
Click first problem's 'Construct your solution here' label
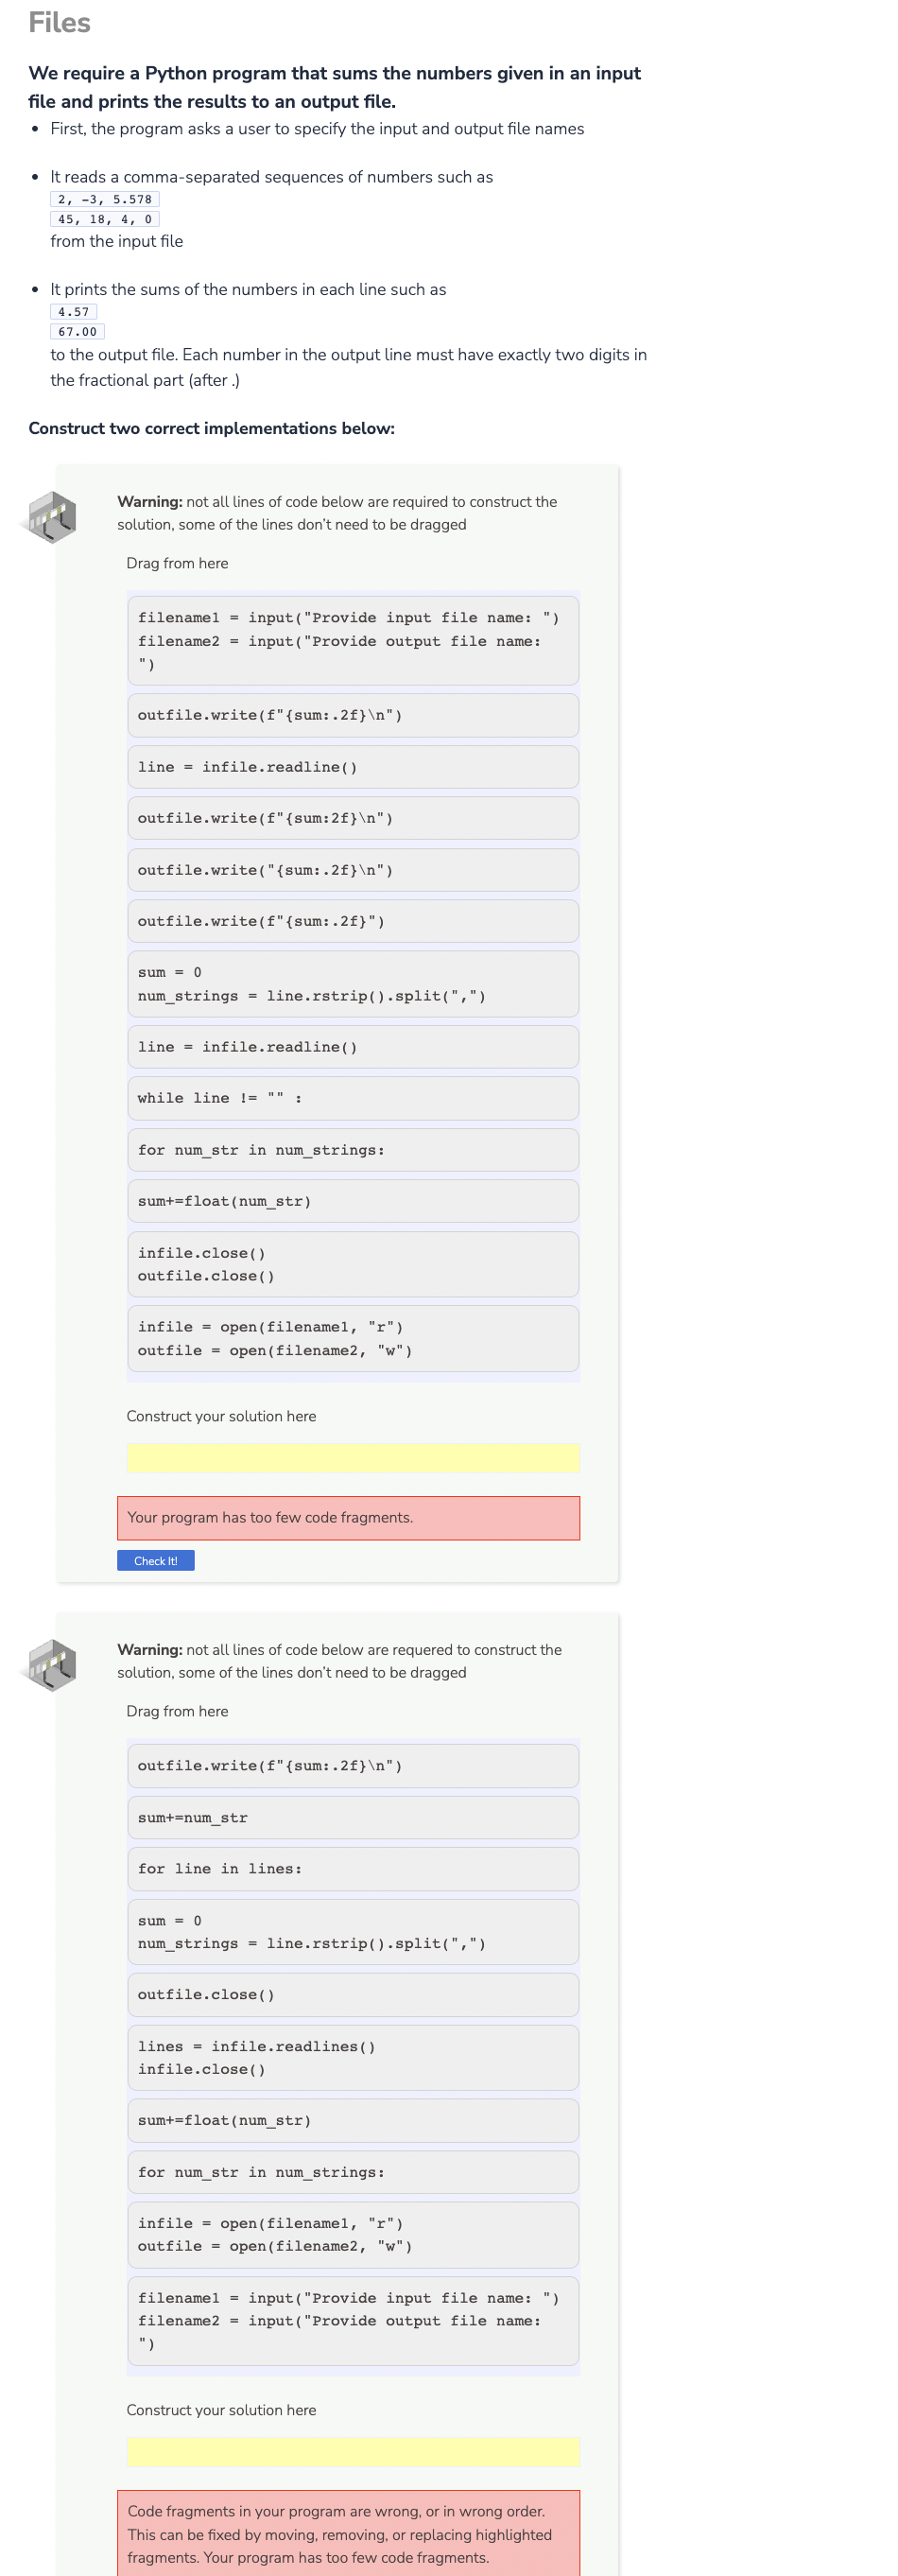click(222, 1417)
